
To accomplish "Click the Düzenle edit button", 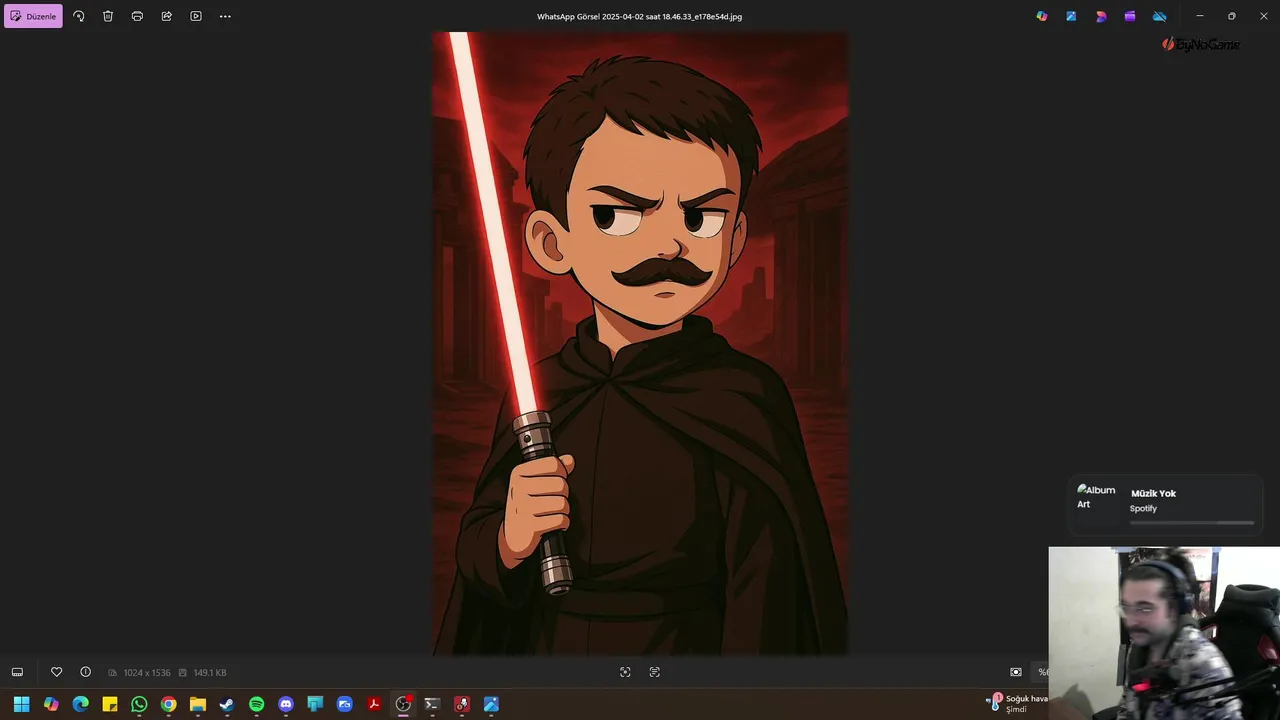I will (x=33, y=16).
